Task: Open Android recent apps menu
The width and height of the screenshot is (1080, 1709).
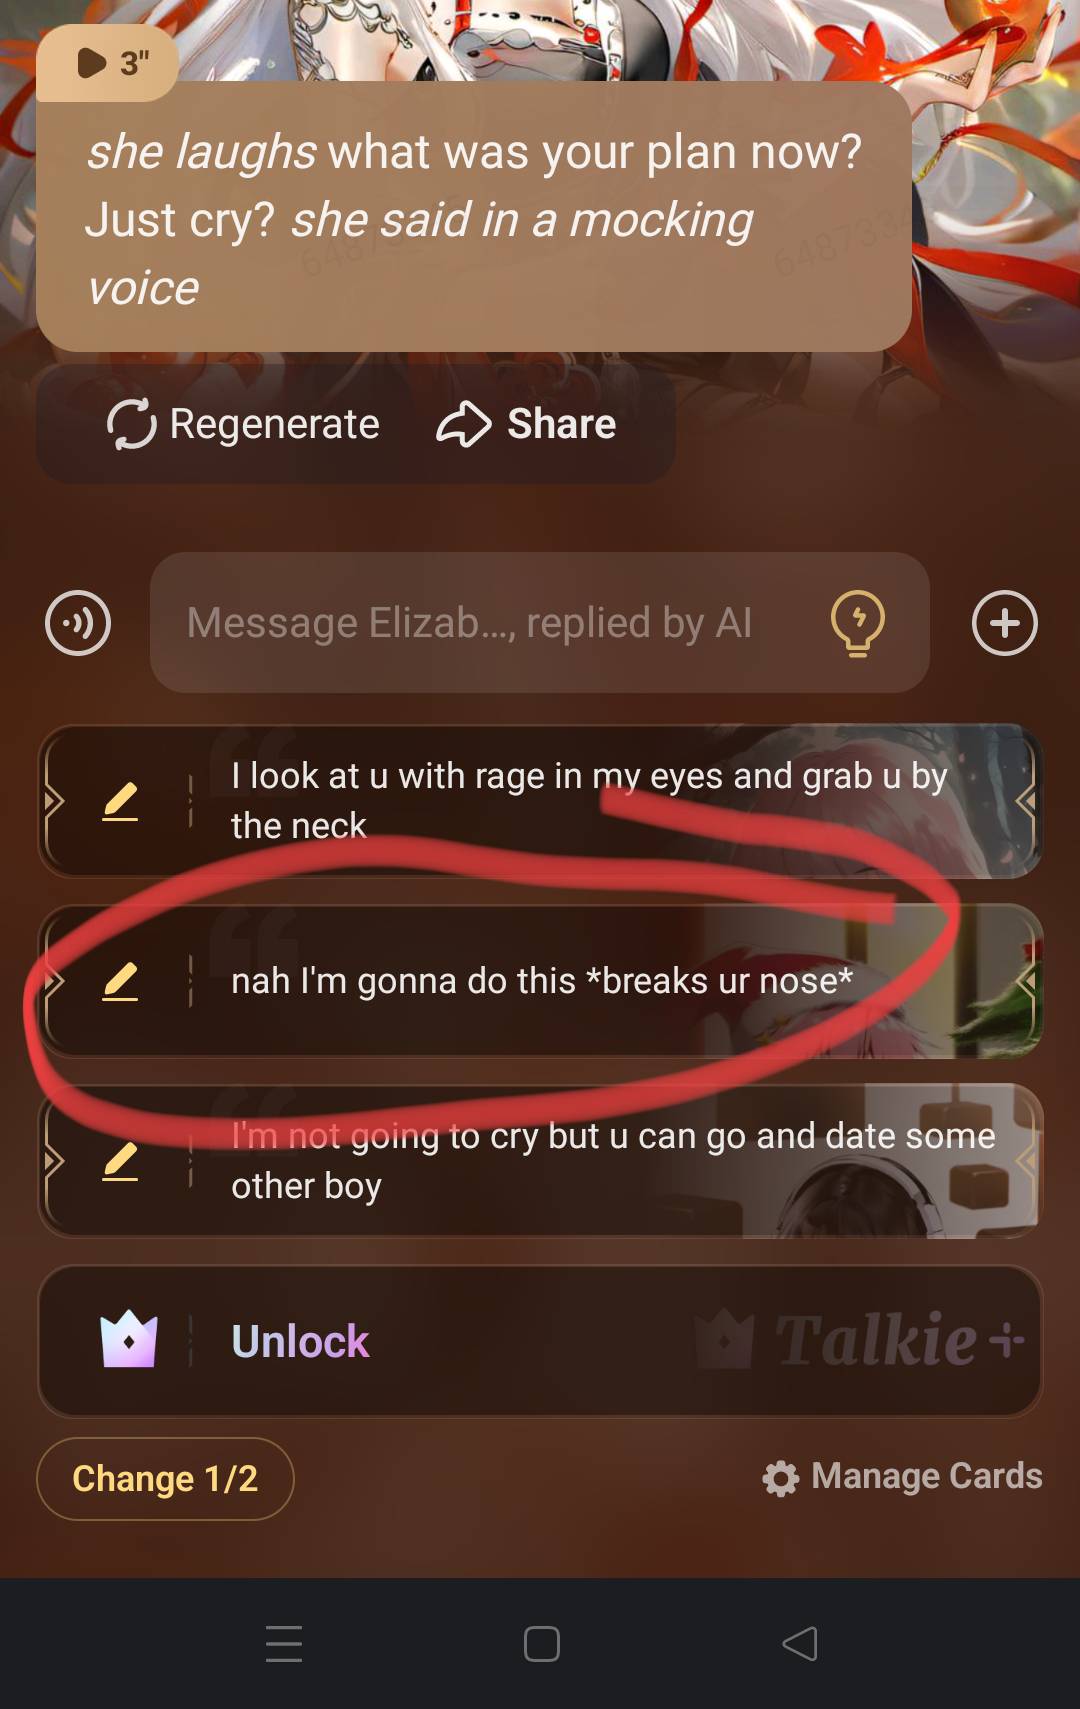Action: click(x=284, y=1644)
